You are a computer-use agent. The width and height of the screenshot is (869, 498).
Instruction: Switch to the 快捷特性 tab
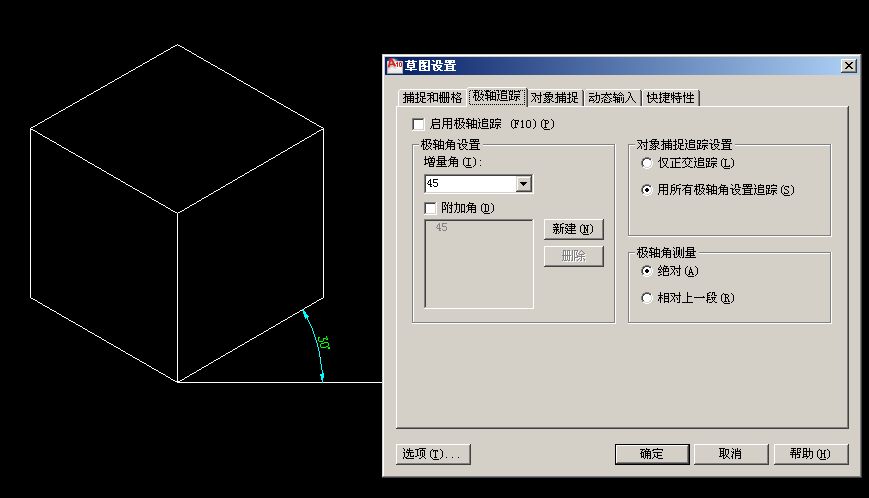670,98
